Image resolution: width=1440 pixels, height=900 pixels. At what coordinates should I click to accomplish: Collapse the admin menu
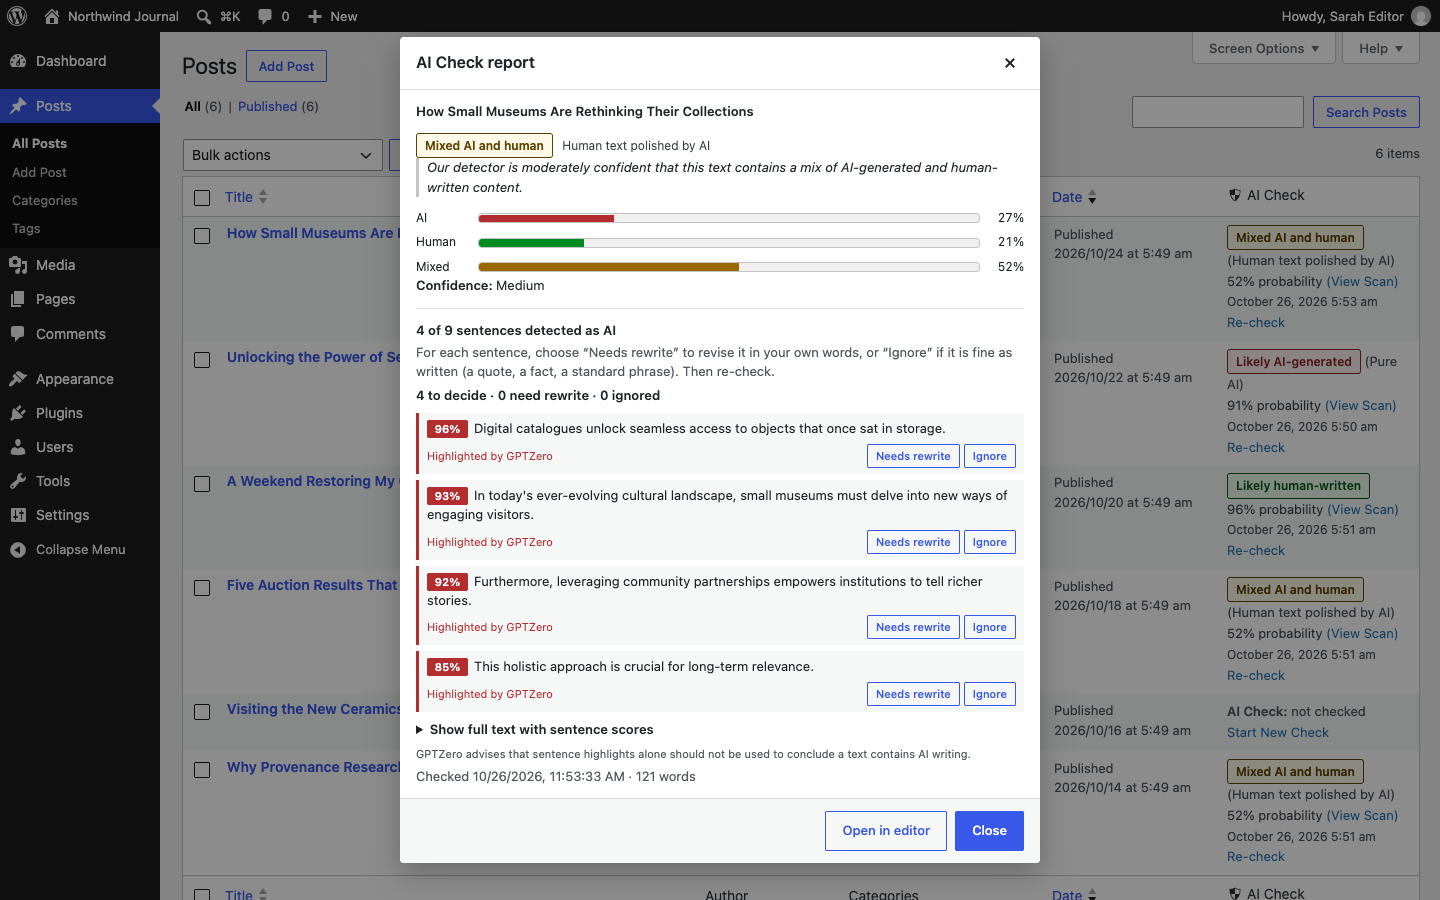80,549
